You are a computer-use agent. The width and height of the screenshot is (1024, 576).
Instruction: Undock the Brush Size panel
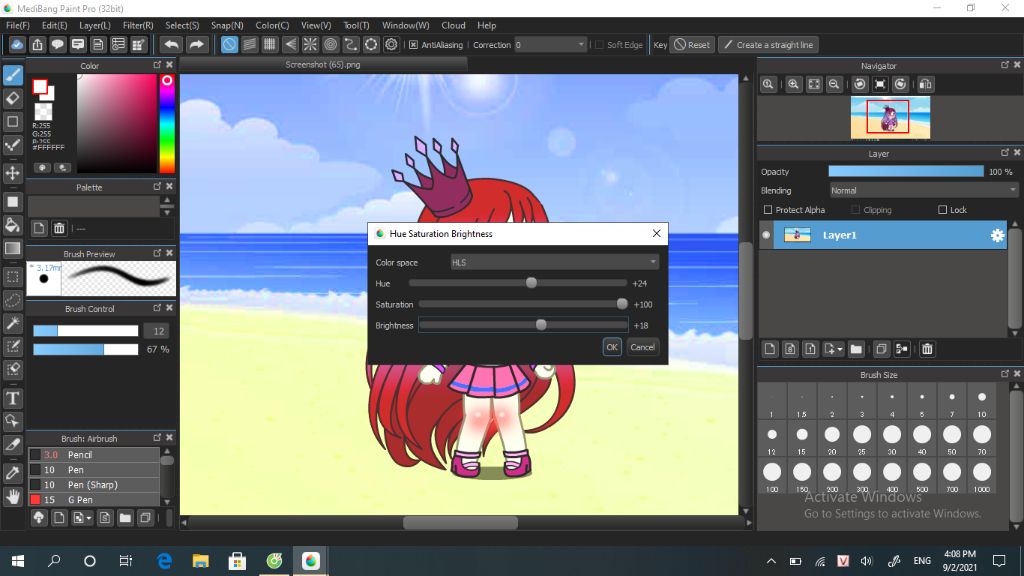[1004, 374]
